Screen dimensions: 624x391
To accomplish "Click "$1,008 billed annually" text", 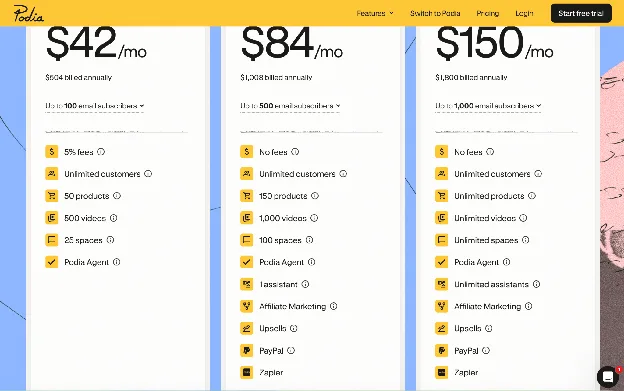I will click(x=276, y=78).
